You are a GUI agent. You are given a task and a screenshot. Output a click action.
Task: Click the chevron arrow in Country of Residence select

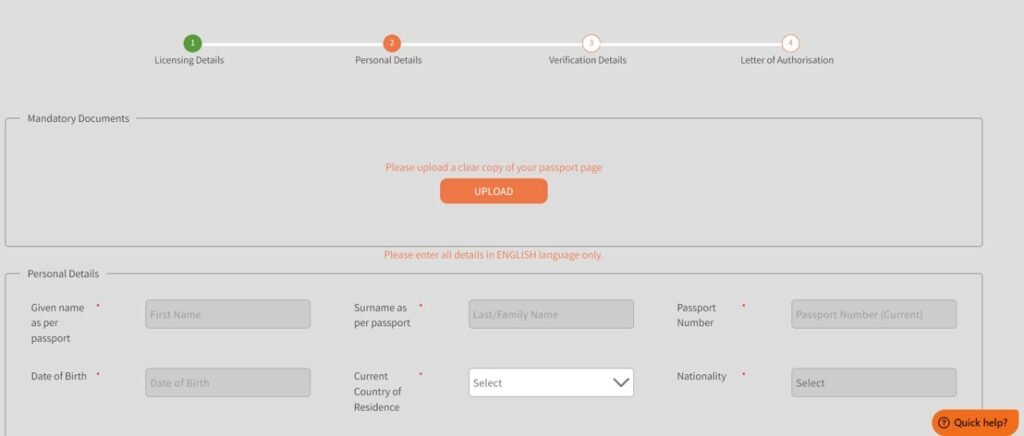coord(621,383)
